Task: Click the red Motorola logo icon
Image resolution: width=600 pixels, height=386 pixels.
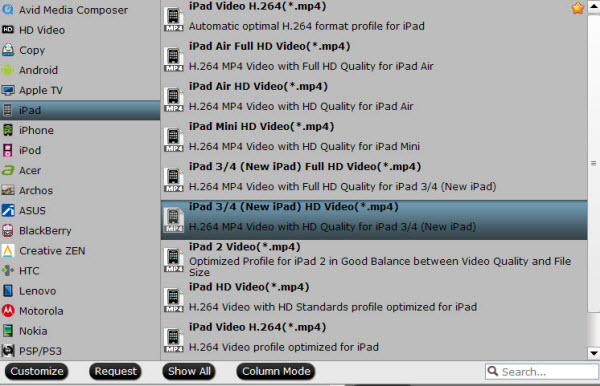Action: (8, 311)
